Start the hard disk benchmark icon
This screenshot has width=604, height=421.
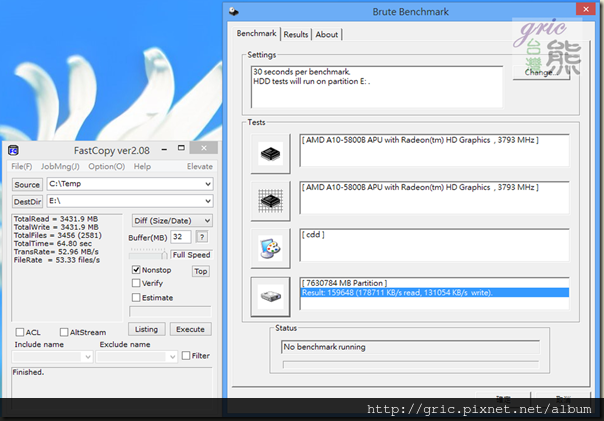270,296
